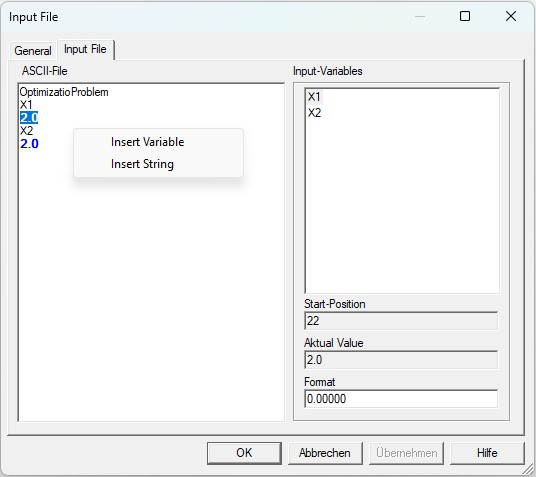The width and height of the screenshot is (536, 477).
Task: Click the Format input field
Action: click(401, 399)
